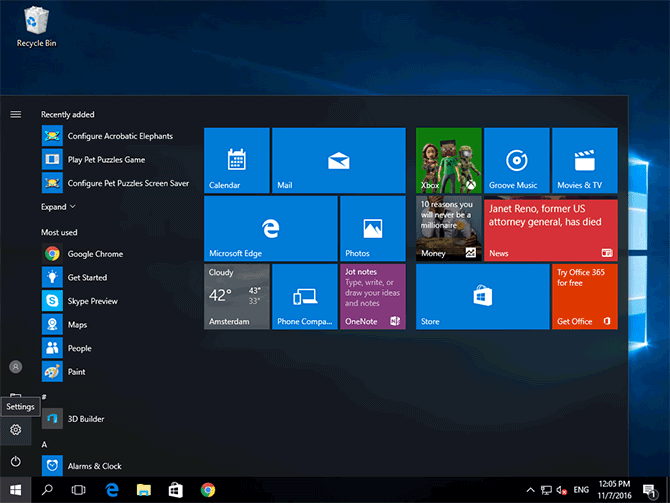Screen dimensions: 670x503
Task: Click the ENG language indicator
Action: 581,490
